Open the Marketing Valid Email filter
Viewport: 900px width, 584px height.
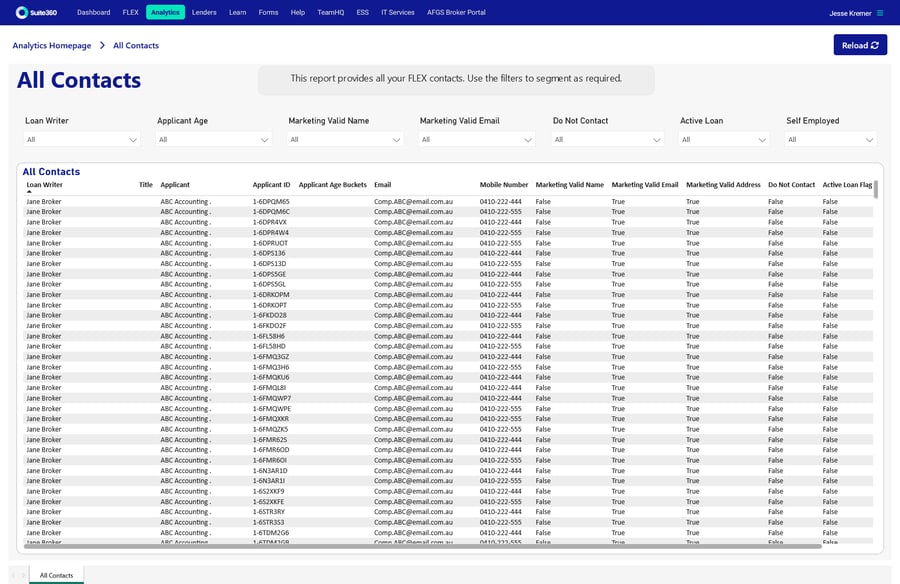[x=476, y=140]
